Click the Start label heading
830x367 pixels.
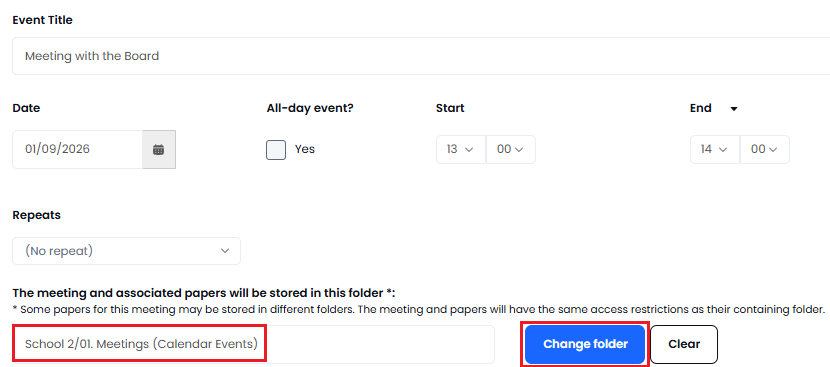450,108
